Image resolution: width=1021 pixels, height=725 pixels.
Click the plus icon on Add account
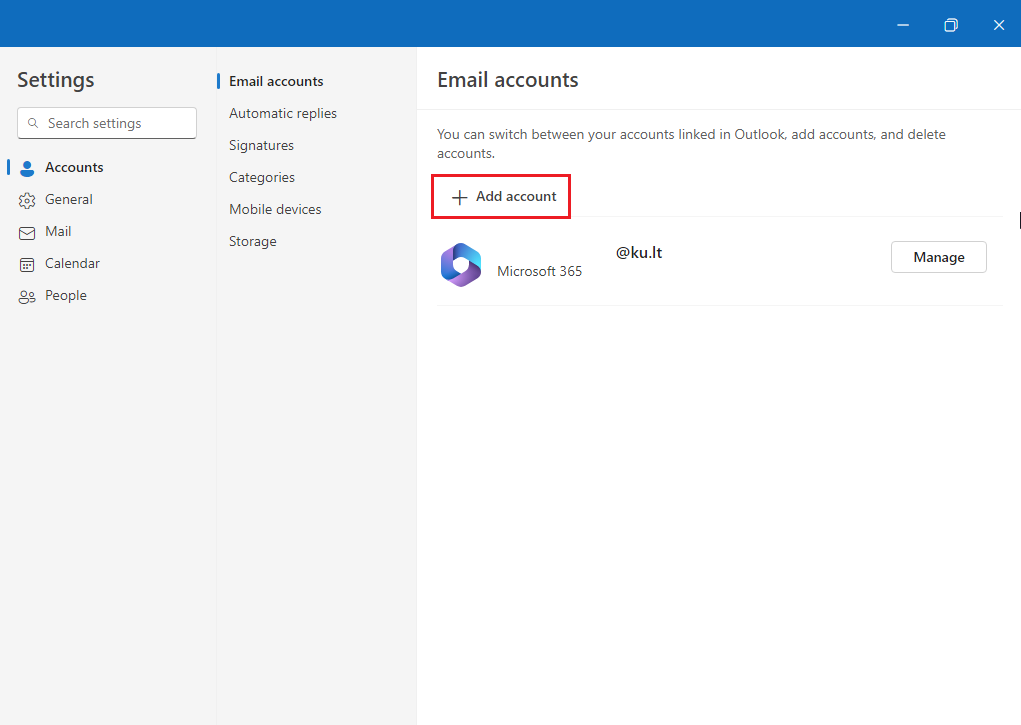[x=459, y=196]
